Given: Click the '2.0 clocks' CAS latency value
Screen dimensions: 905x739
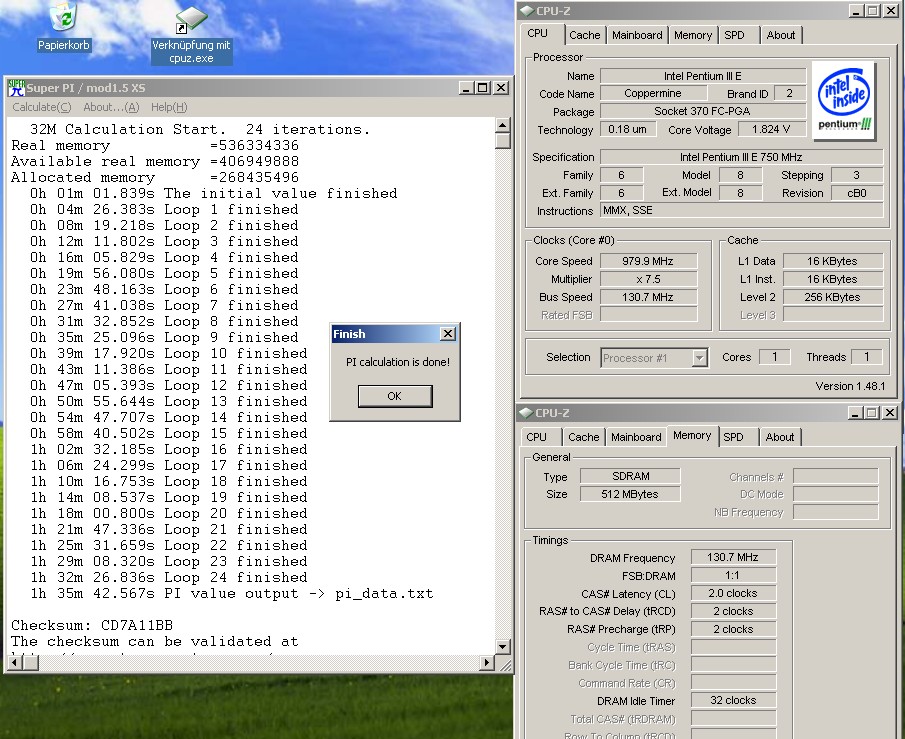Looking at the screenshot, I should (733, 593).
